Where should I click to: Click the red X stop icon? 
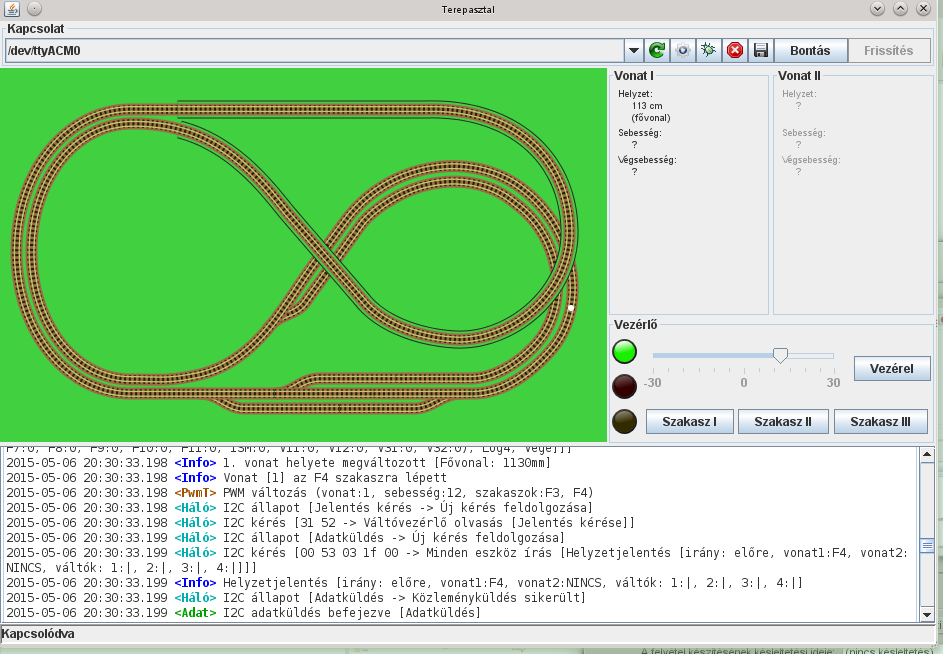coord(735,50)
